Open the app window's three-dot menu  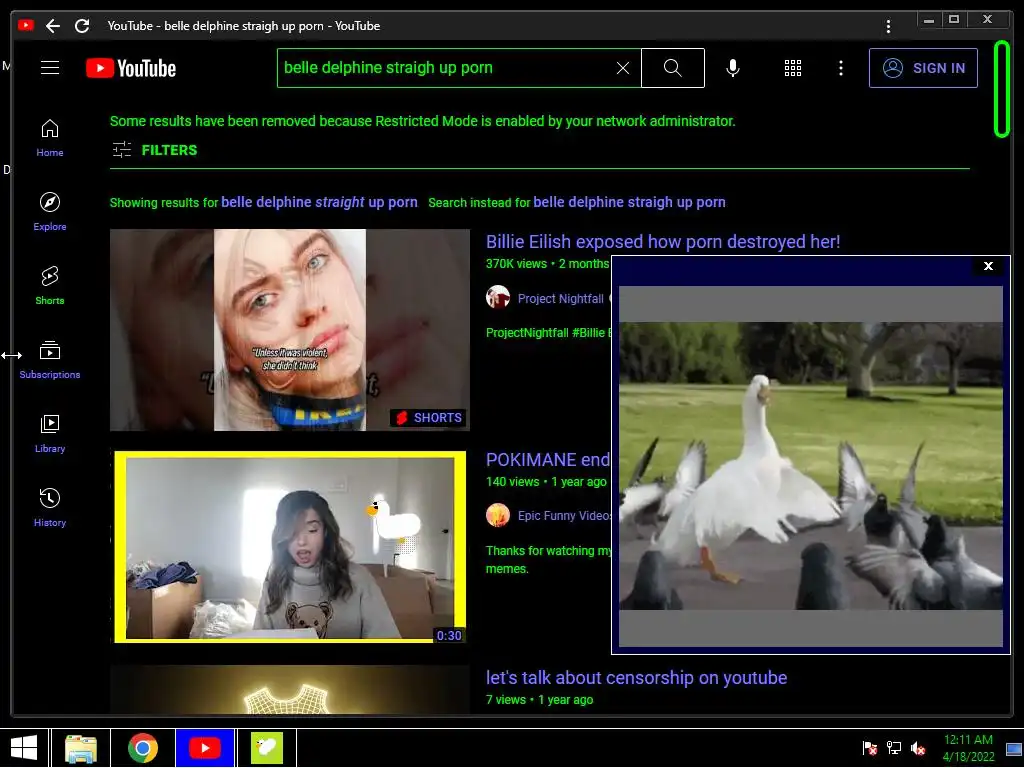[888, 26]
